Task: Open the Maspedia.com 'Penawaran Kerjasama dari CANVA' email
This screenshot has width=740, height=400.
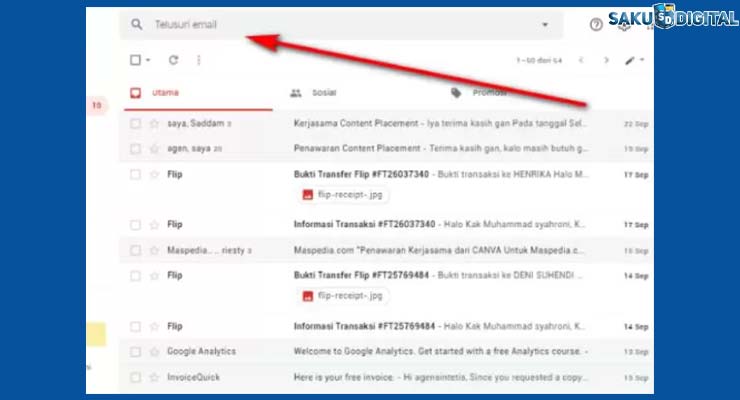Action: (438, 250)
